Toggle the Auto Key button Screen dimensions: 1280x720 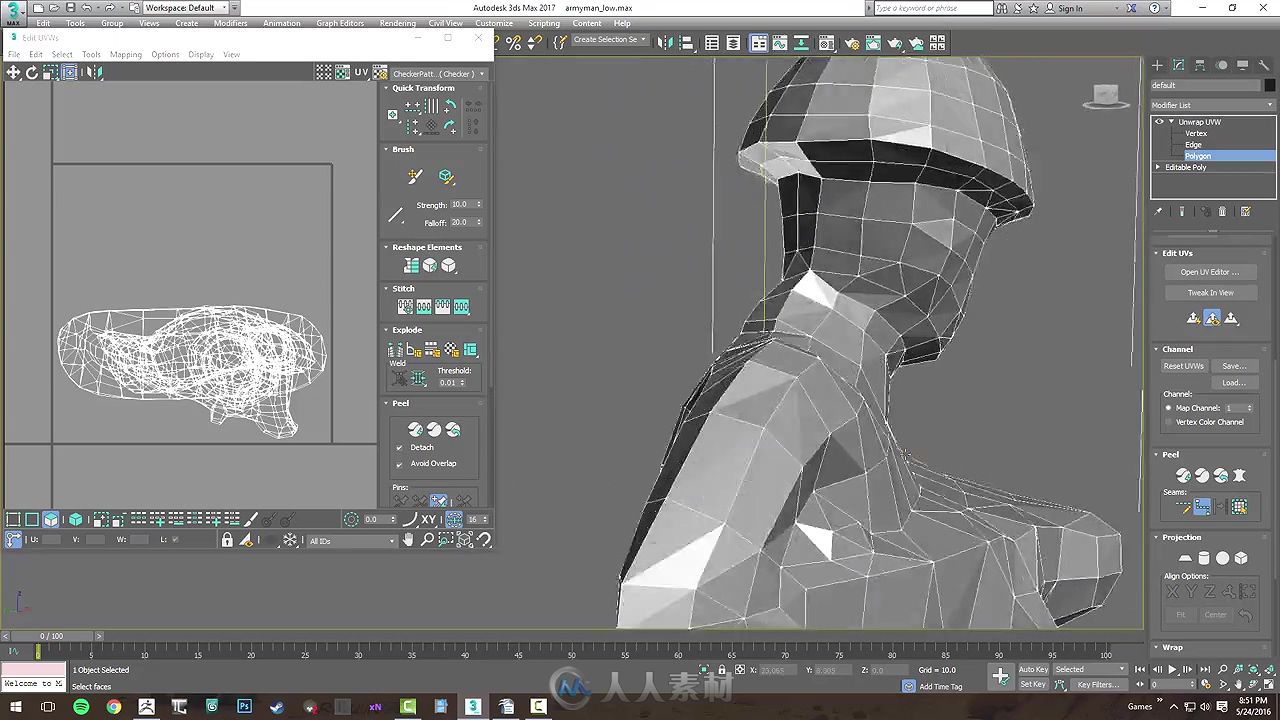(x=1033, y=669)
